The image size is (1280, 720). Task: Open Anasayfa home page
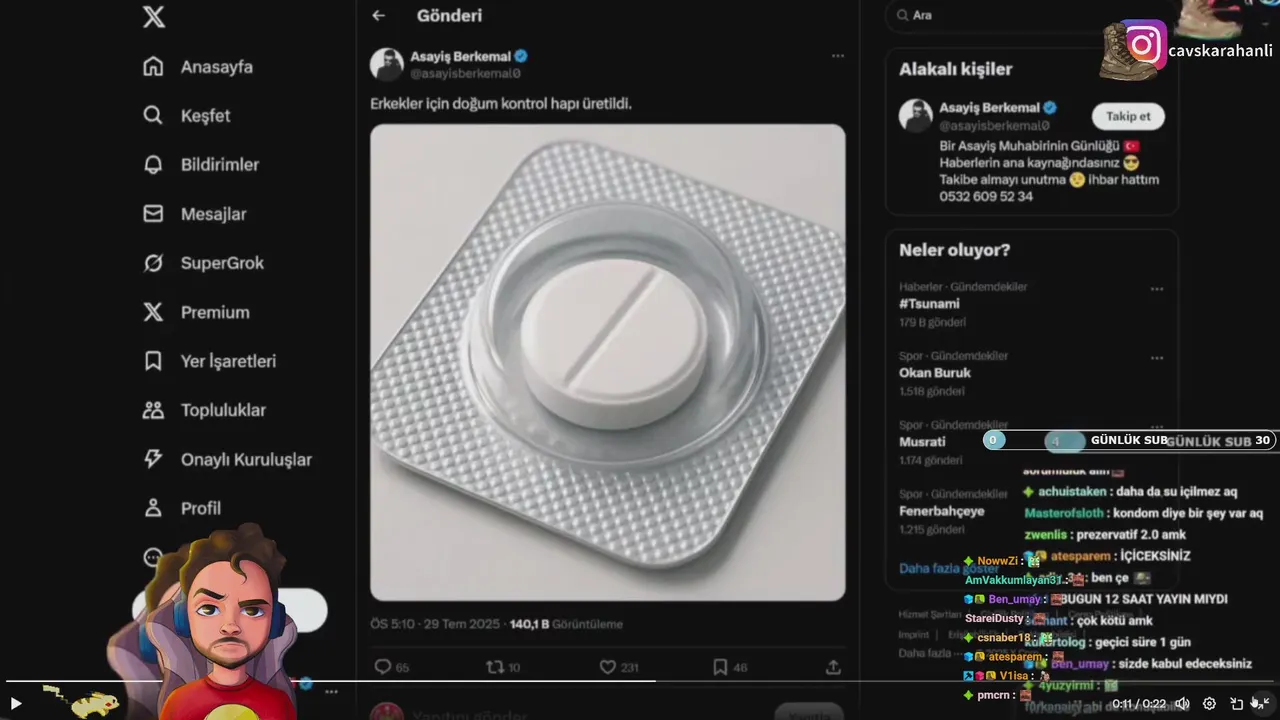coord(198,67)
